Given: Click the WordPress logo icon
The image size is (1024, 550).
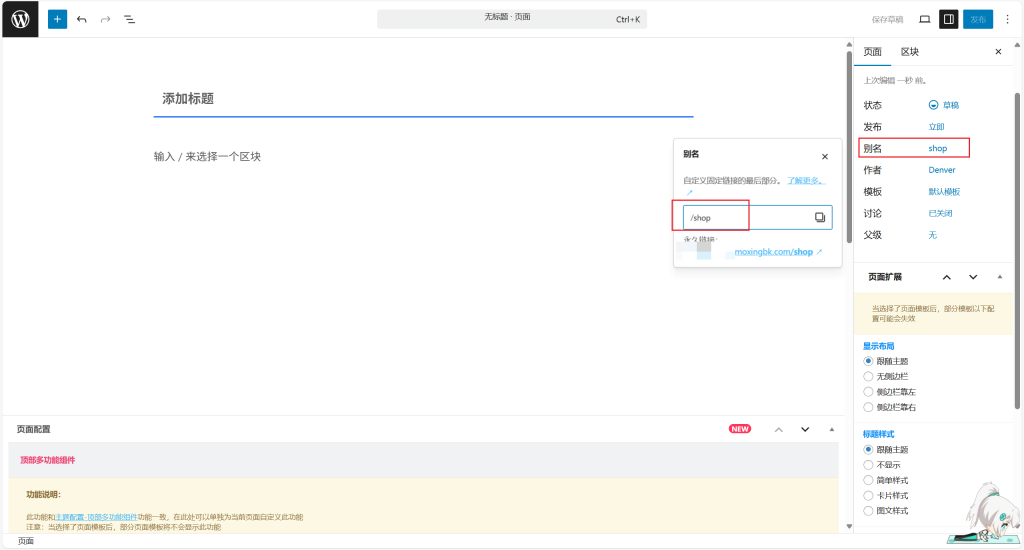Looking at the screenshot, I should [x=20, y=19].
